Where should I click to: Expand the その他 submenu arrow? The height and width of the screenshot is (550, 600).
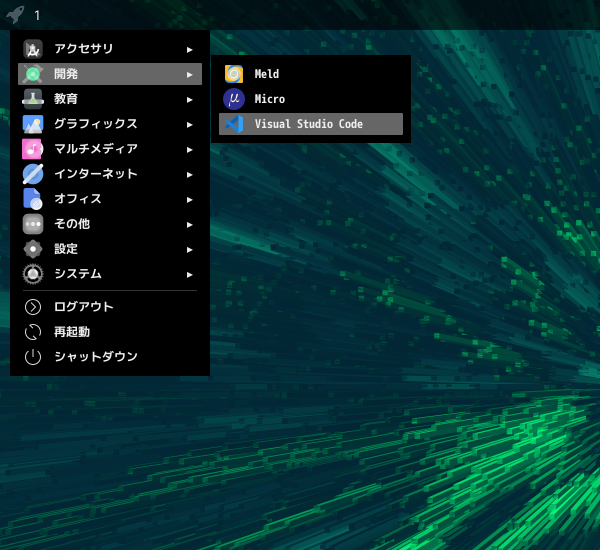point(189,225)
